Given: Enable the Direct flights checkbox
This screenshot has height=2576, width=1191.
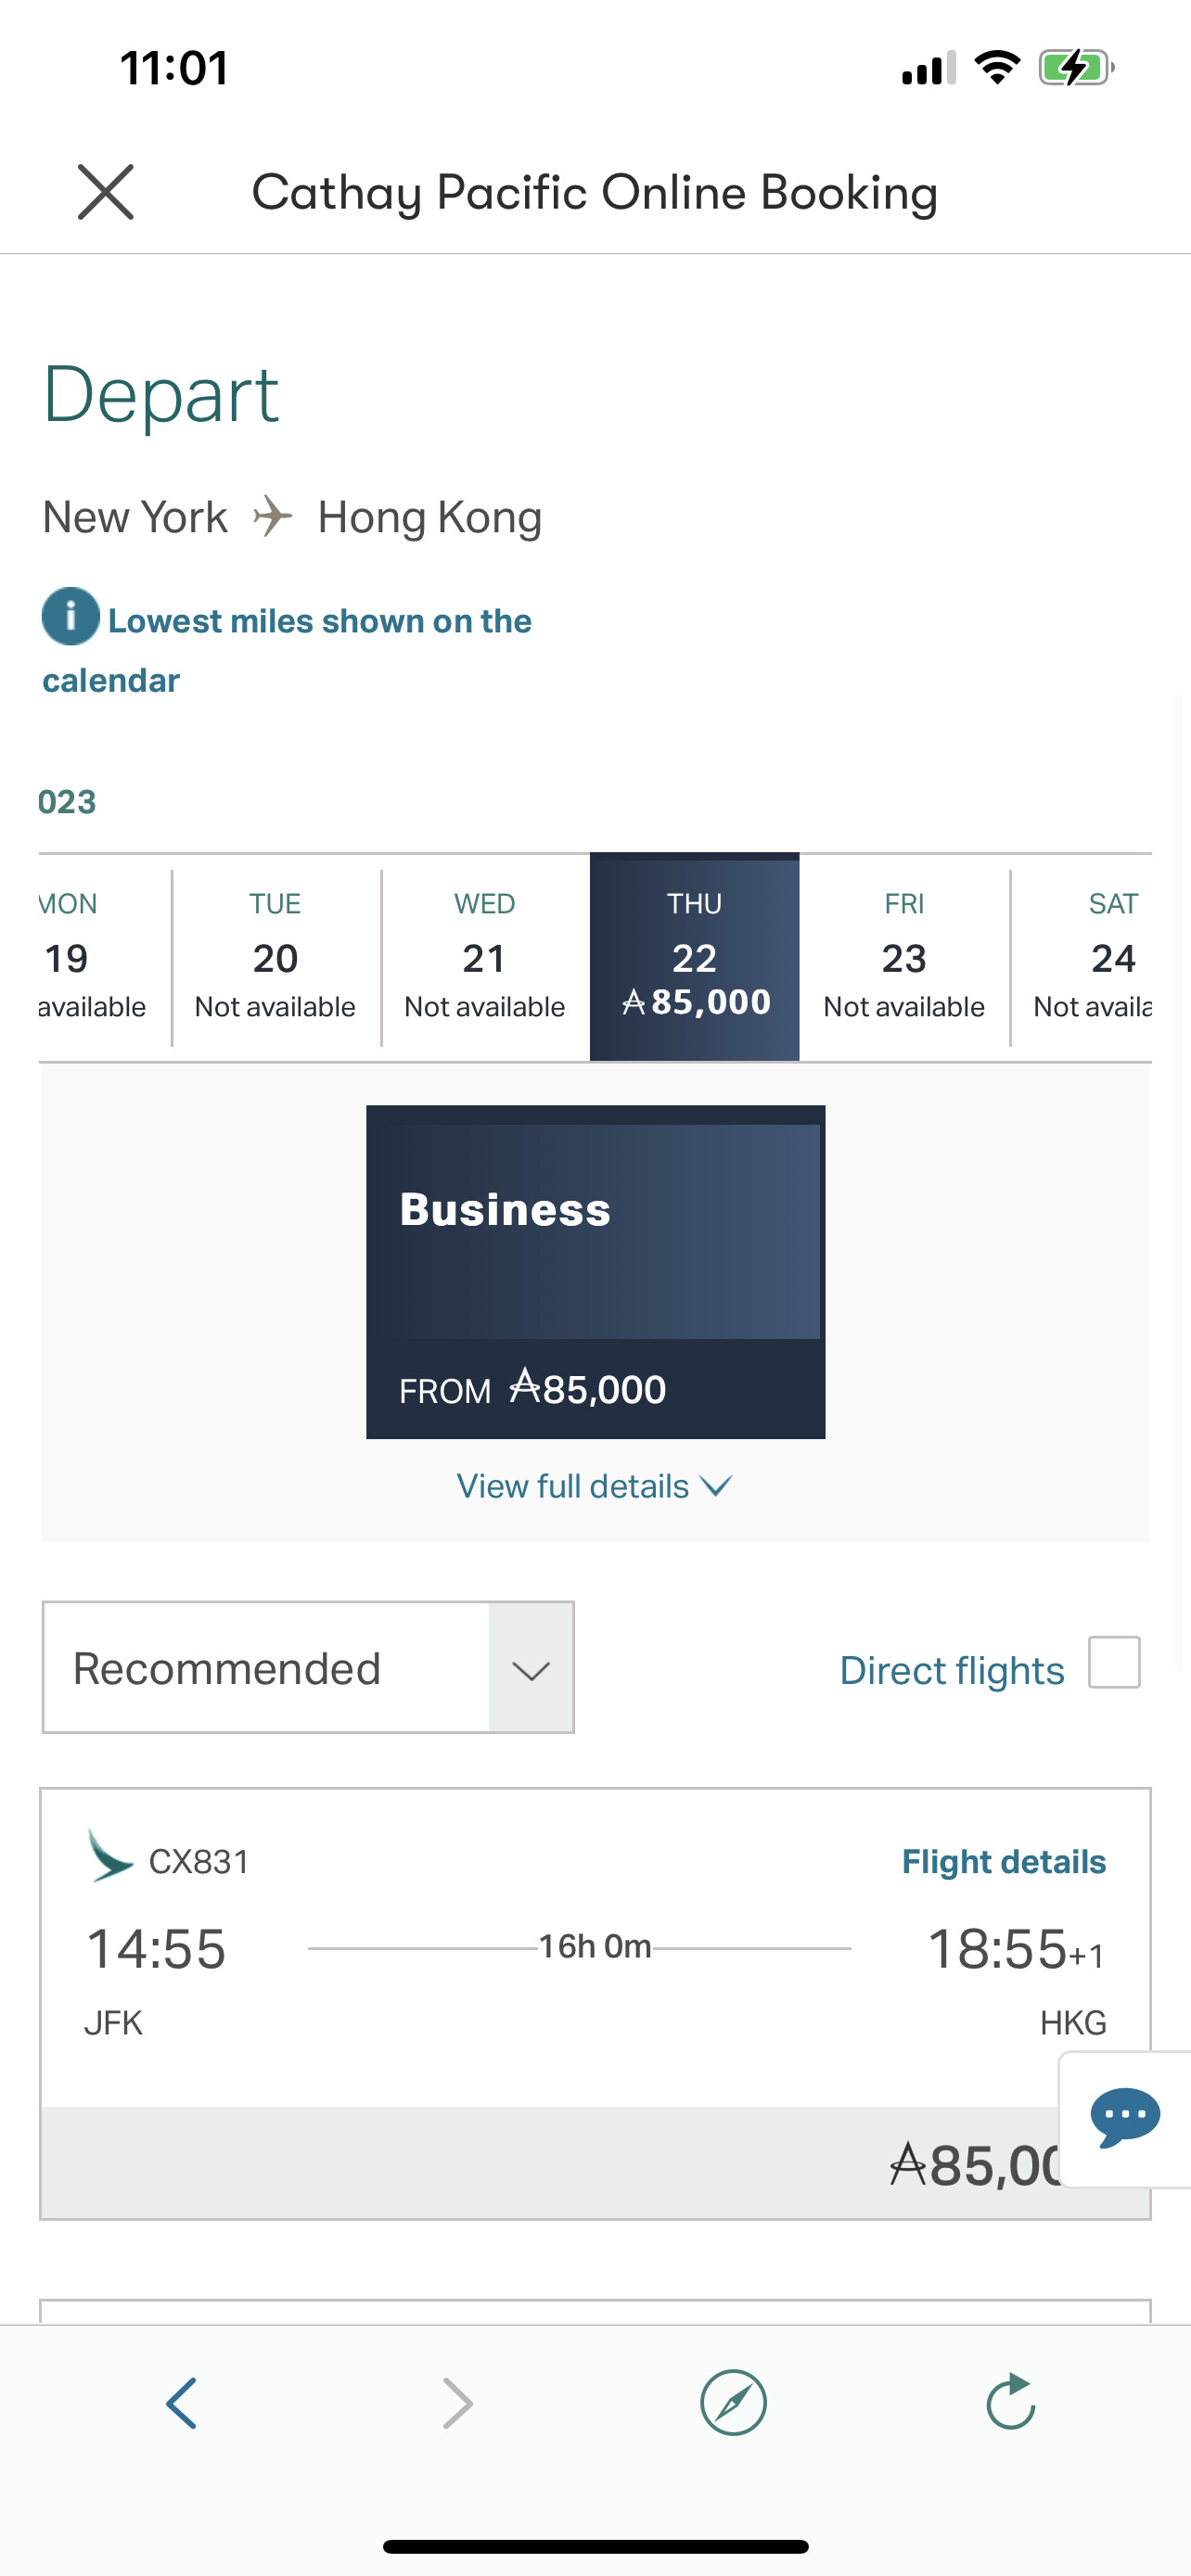Looking at the screenshot, I should [1114, 1663].
